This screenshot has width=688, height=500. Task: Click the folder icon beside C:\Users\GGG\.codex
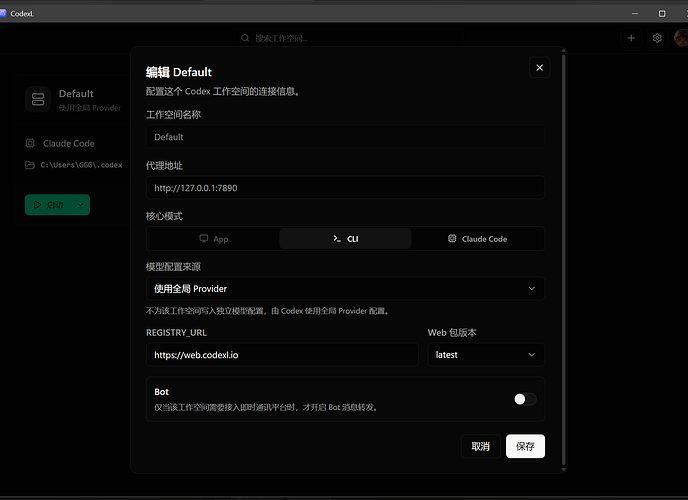pyautogui.click(x=30, y=165)
